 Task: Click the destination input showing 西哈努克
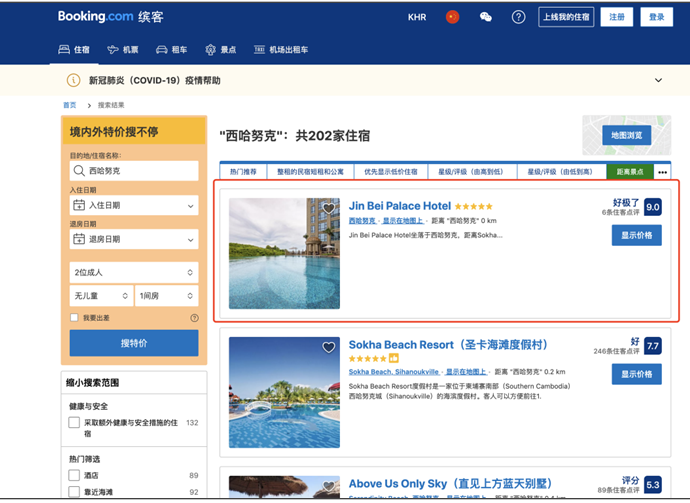(133, 171)
